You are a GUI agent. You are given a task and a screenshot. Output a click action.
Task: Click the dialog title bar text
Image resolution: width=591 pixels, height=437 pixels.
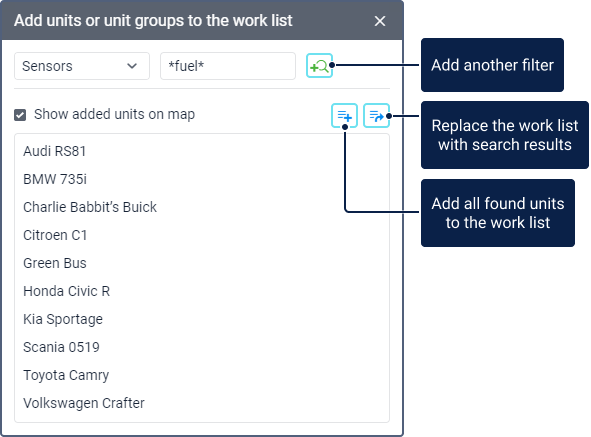pyautogui.click(x=153, y=21)
